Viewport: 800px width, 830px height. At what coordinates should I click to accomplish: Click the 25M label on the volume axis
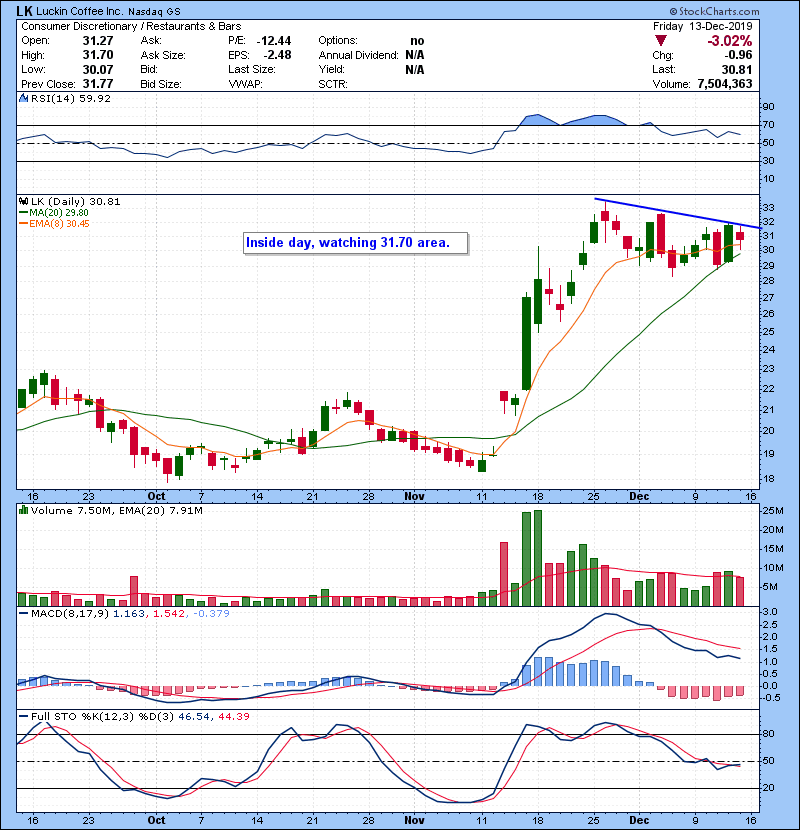click(772, 511)
